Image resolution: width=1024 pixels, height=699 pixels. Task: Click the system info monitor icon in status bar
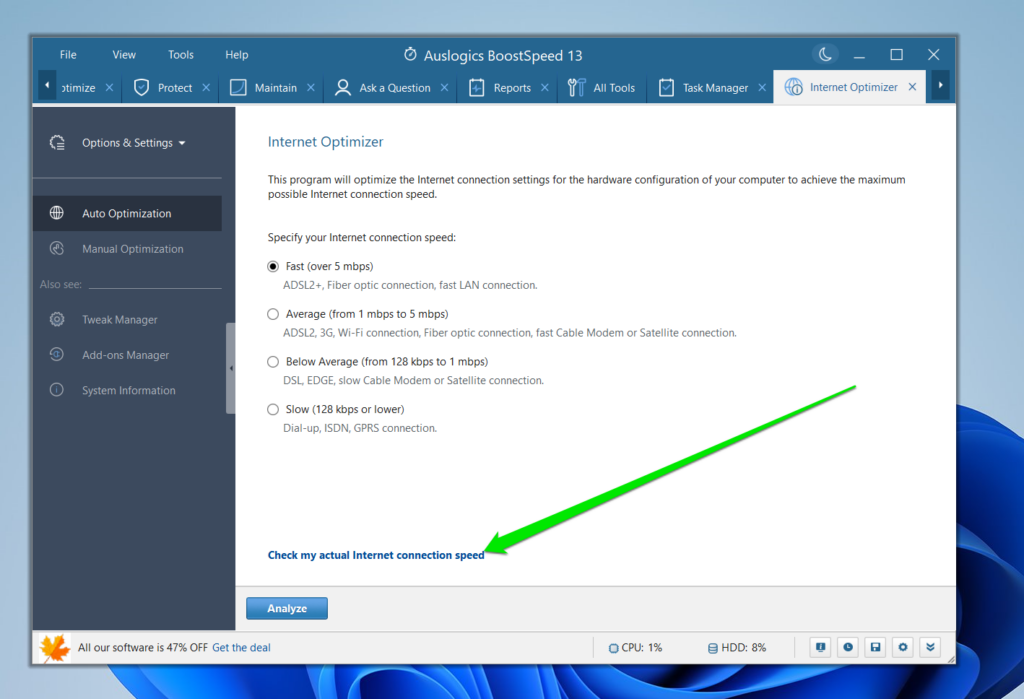(x=820, y=647)
